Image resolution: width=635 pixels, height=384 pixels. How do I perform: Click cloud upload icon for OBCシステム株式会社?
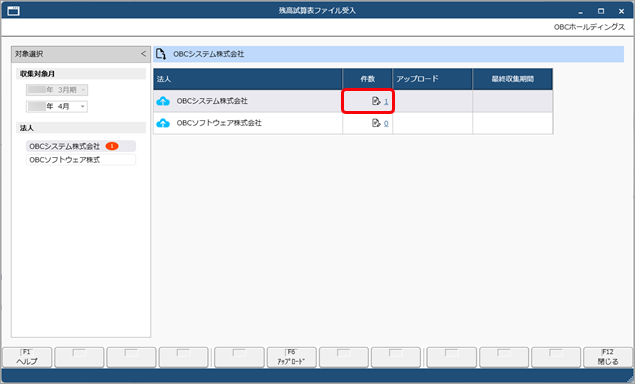163,101
